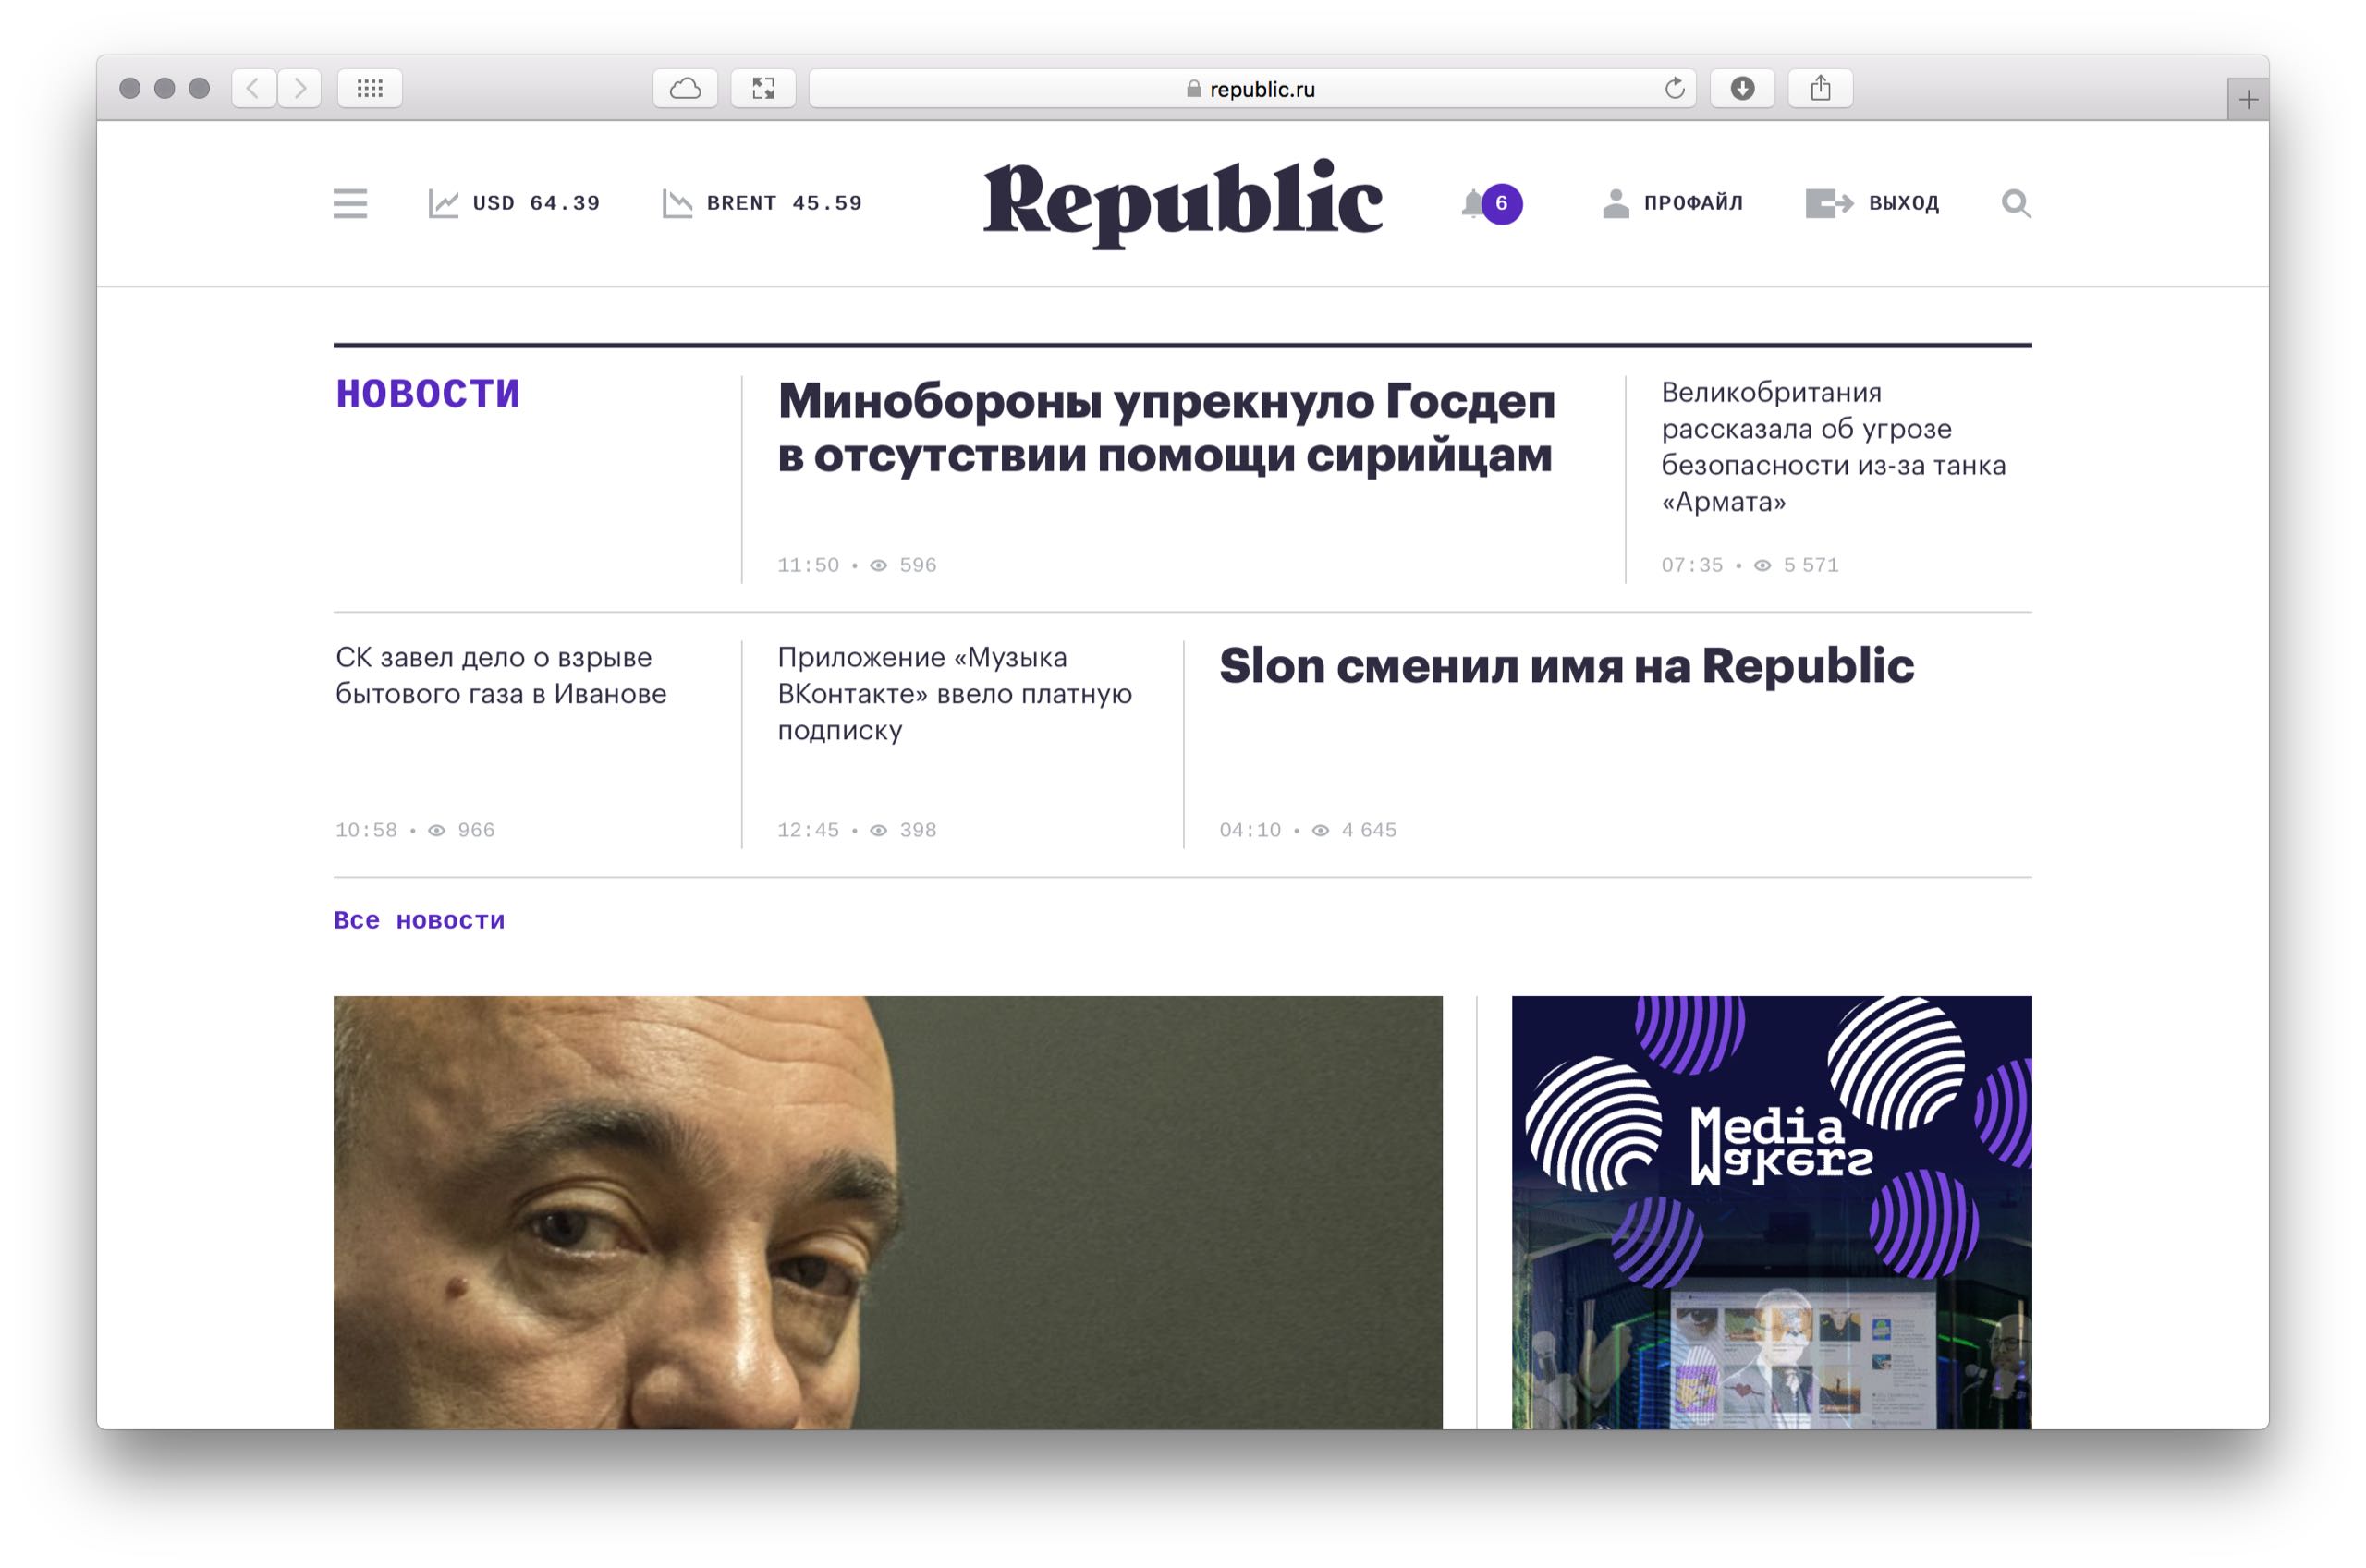Open the hamburger menu on Republic
Viewport: 2366px width, 1568px height.
[350, 203]
